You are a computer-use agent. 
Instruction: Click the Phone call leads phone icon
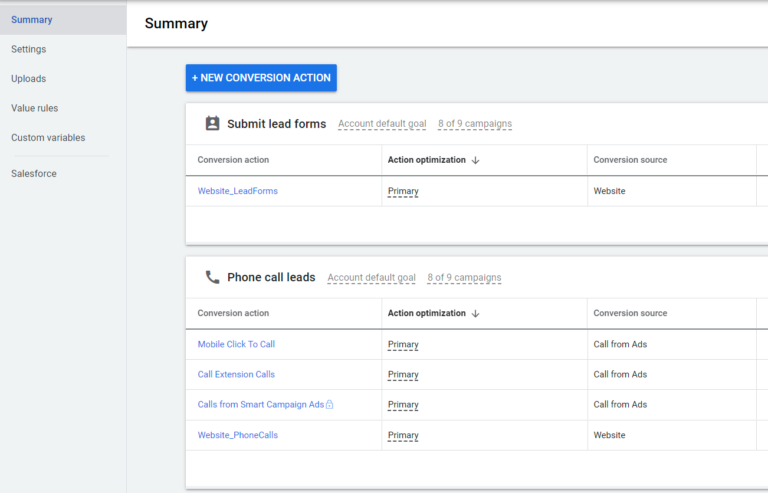(x=212, y=278)
